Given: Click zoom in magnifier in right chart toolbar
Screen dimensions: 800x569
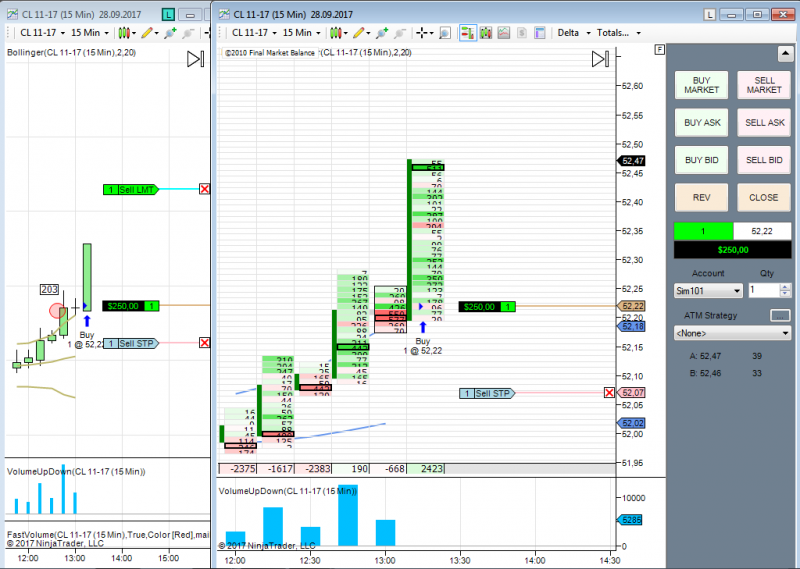Looking at the screenshot, I should (382, 33).
